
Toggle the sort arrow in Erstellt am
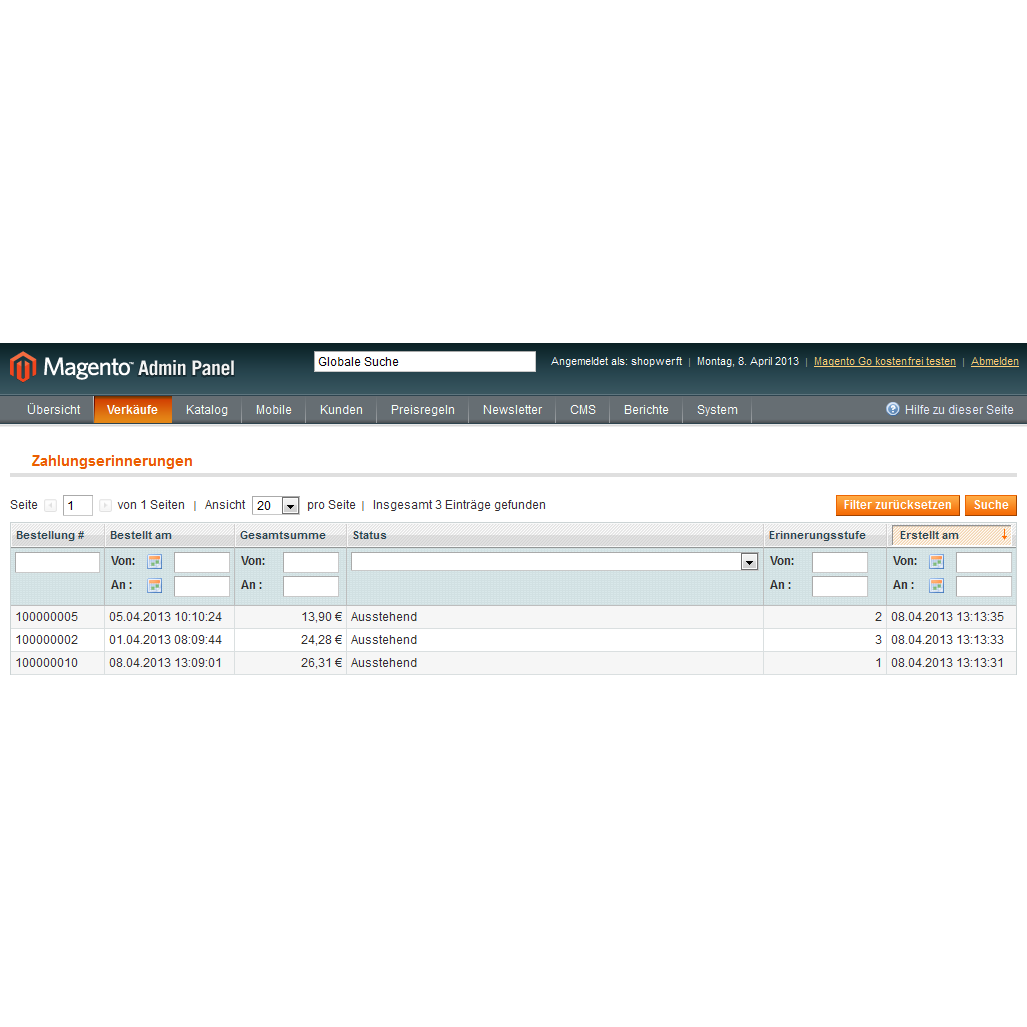[x=1004, y=535]
